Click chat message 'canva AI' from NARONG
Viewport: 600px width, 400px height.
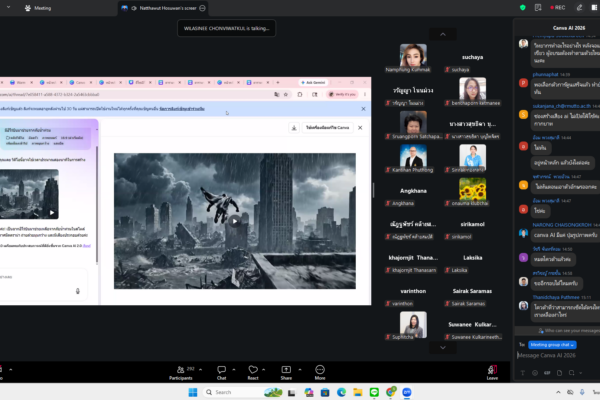point(566,235)
